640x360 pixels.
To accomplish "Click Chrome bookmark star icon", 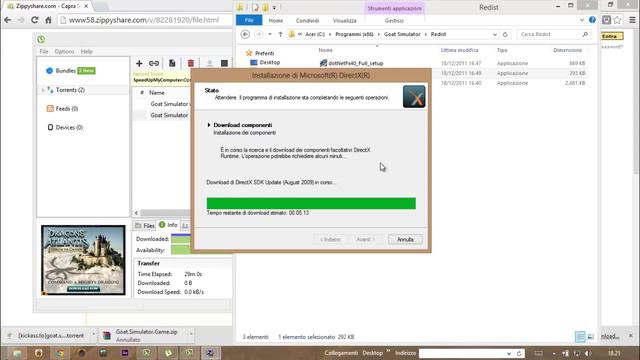I will click(618, 20).
